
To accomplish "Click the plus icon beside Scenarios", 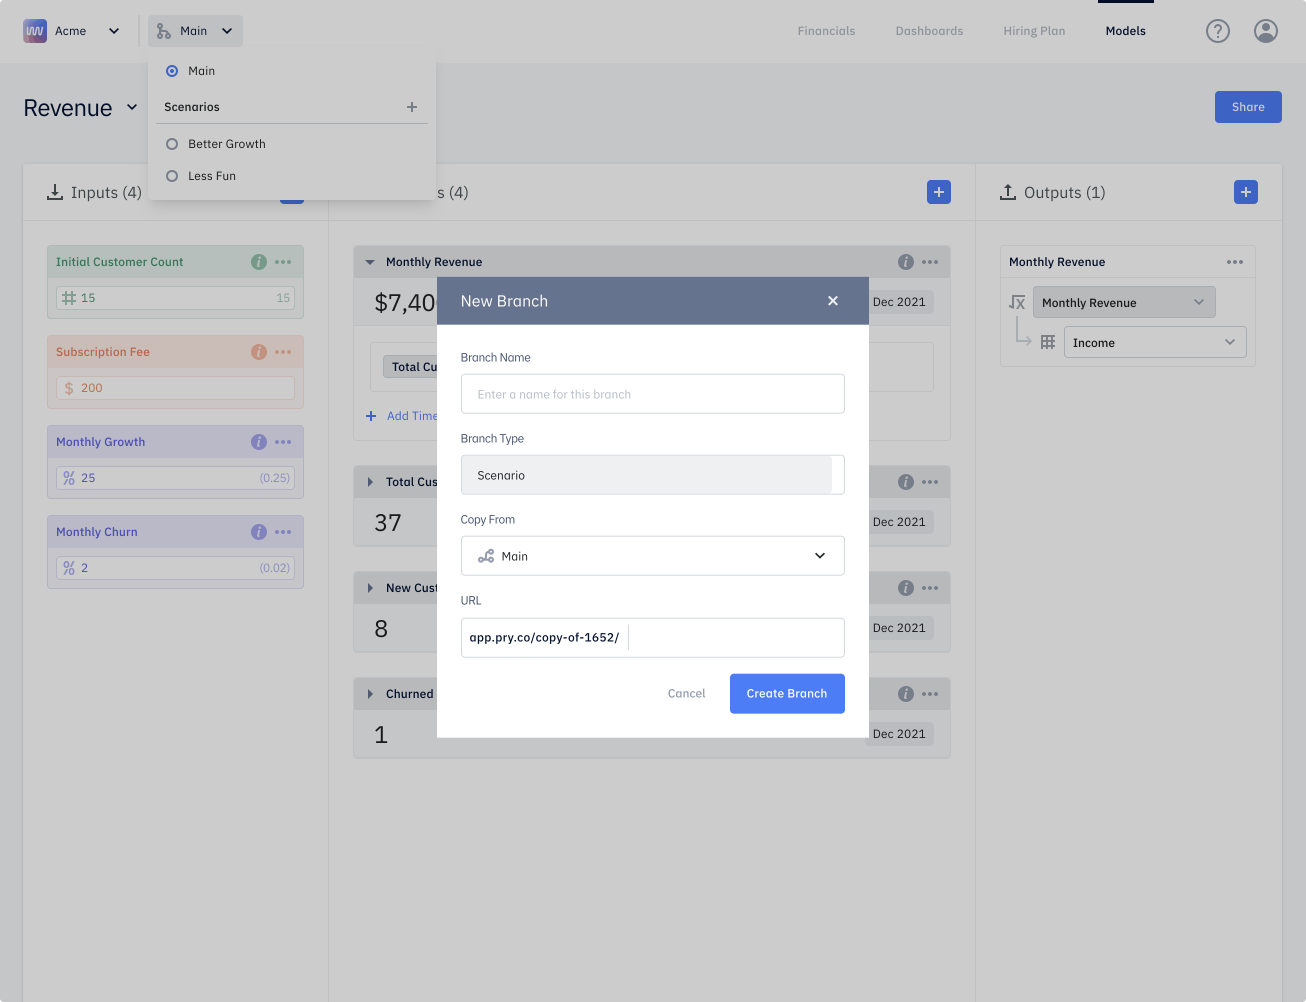I will [411, 107].
